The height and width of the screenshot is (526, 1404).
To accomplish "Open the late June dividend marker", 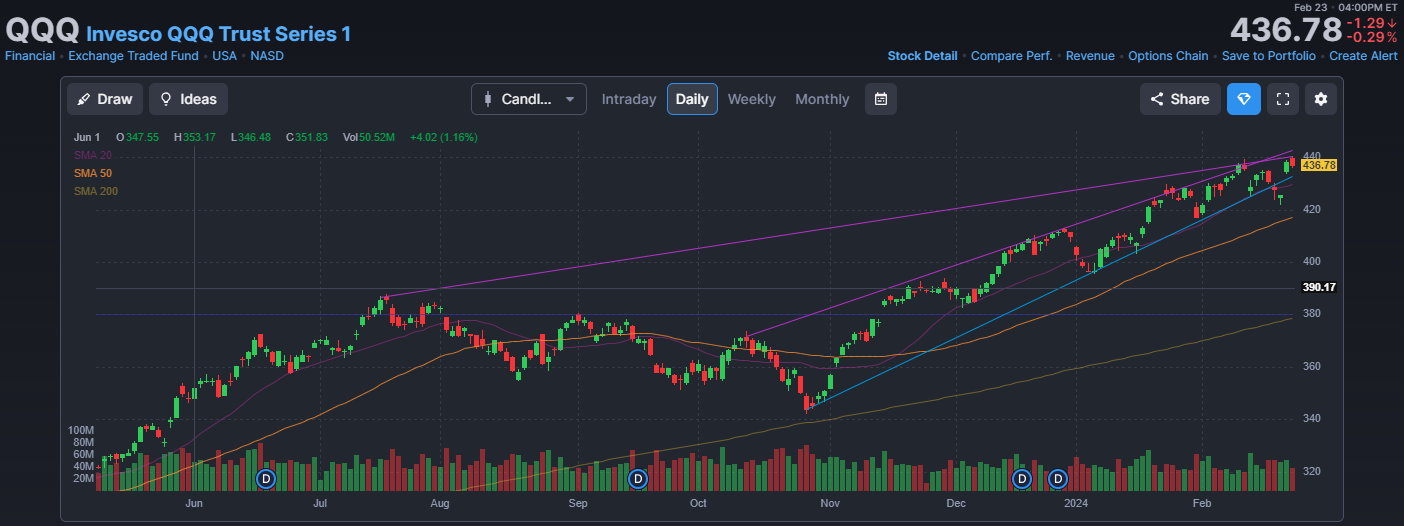I will pyautogui.click(x=265, y=479).
